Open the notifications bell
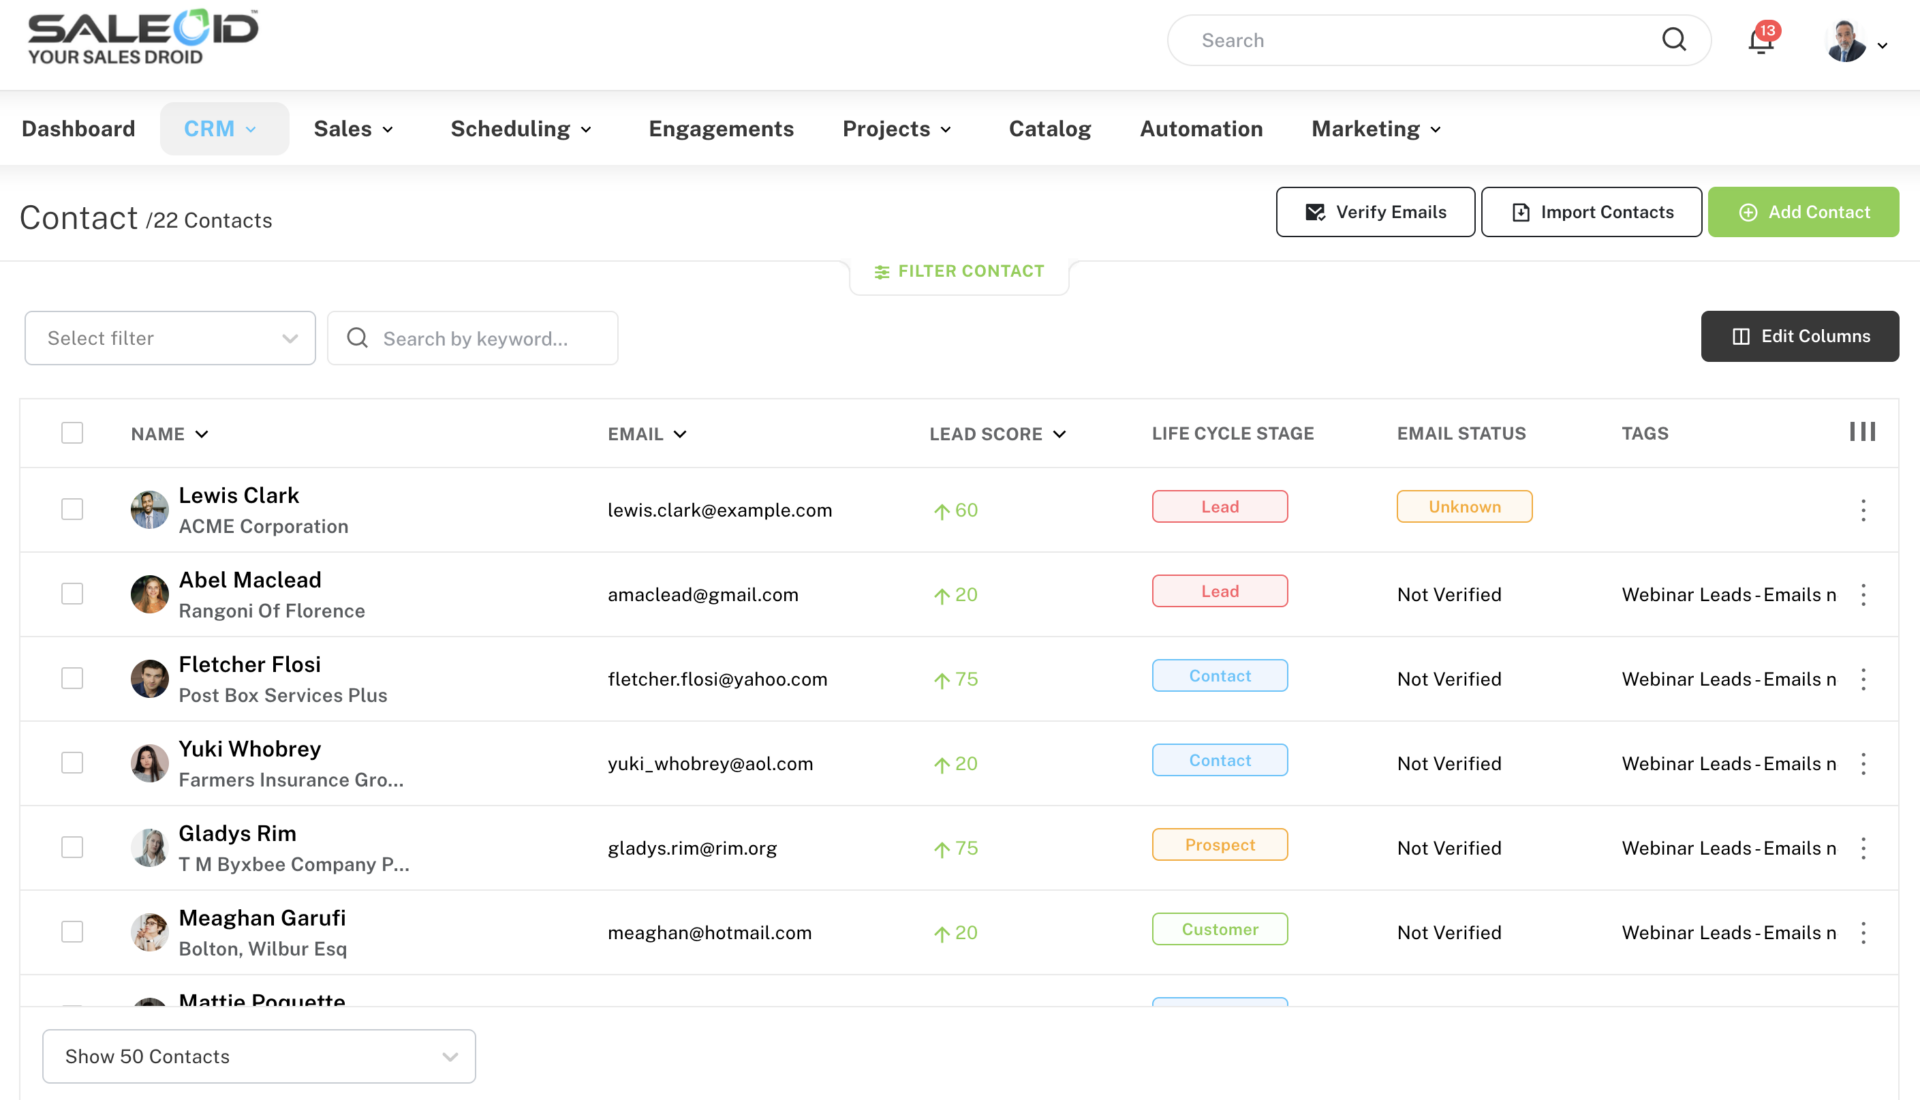 tap(1761, 41)
